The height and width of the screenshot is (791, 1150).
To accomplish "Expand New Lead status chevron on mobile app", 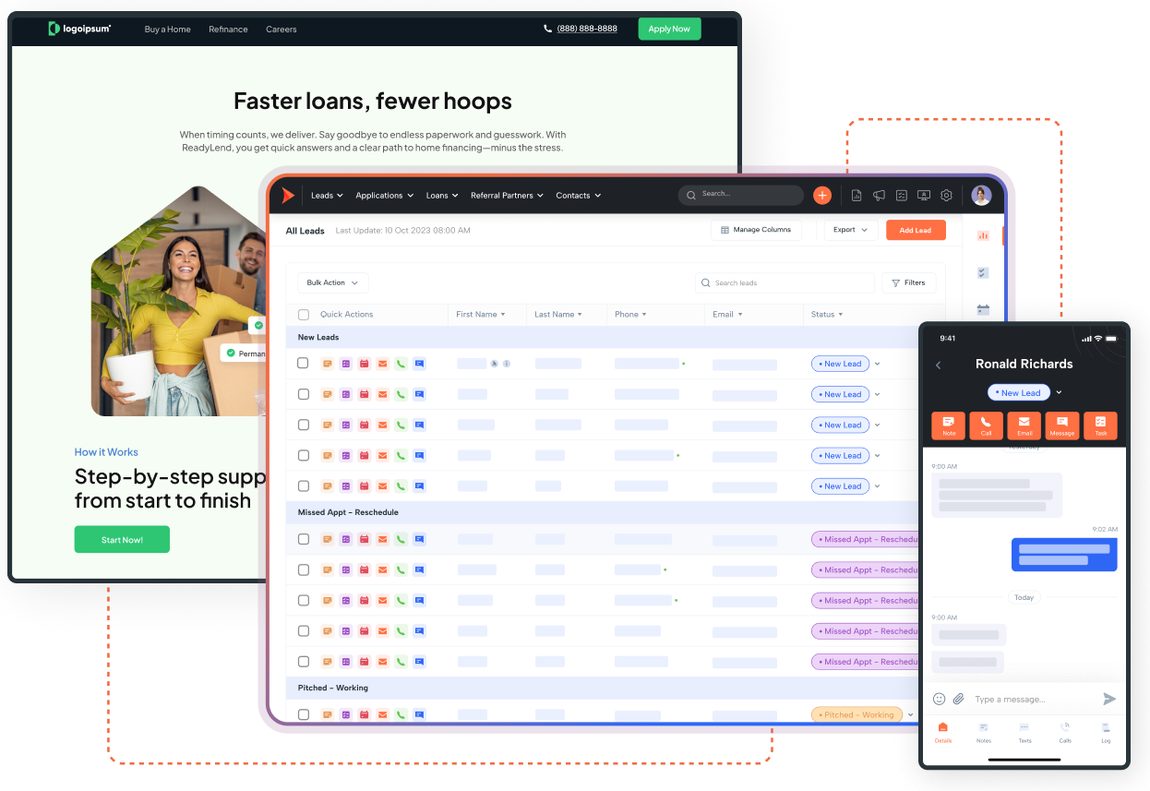I will pyautogui.click(x=1059, y=393).
